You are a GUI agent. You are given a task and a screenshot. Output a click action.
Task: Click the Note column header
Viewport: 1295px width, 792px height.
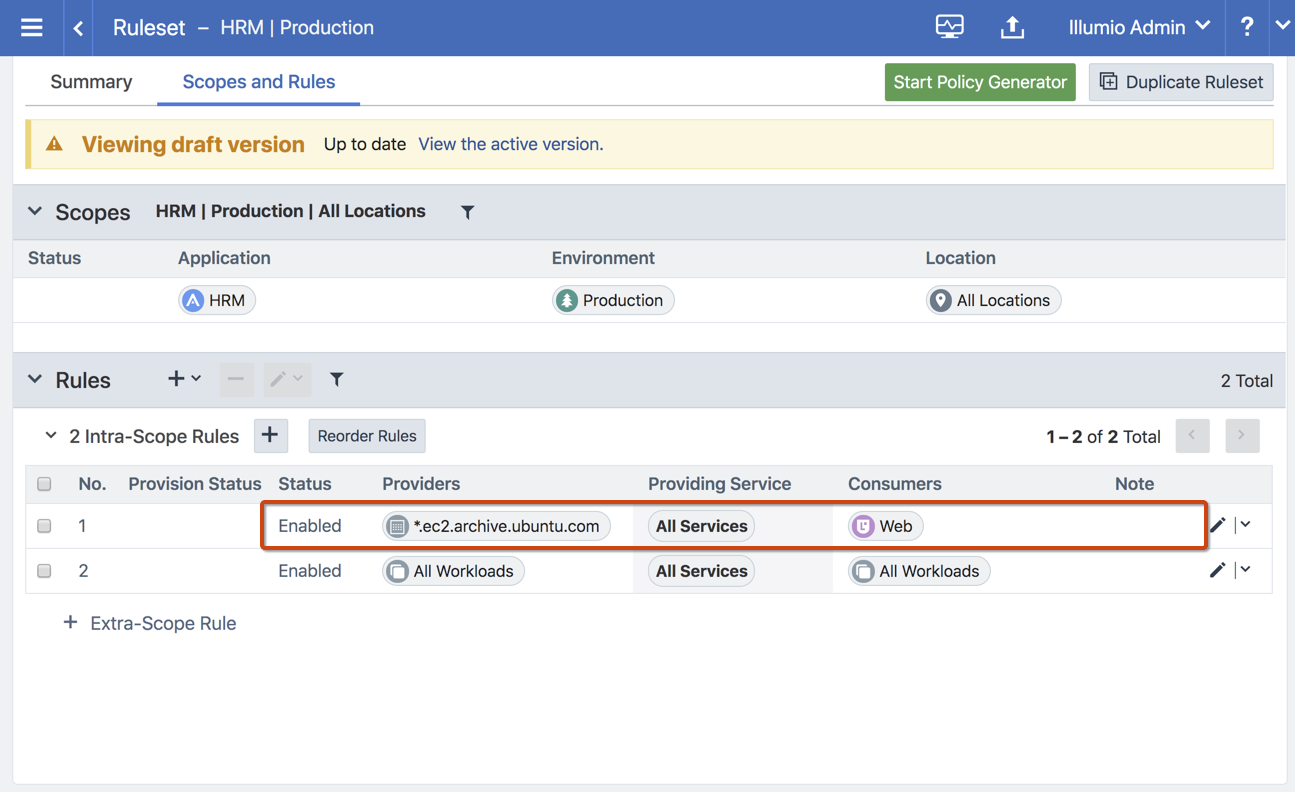[1134, 484]
